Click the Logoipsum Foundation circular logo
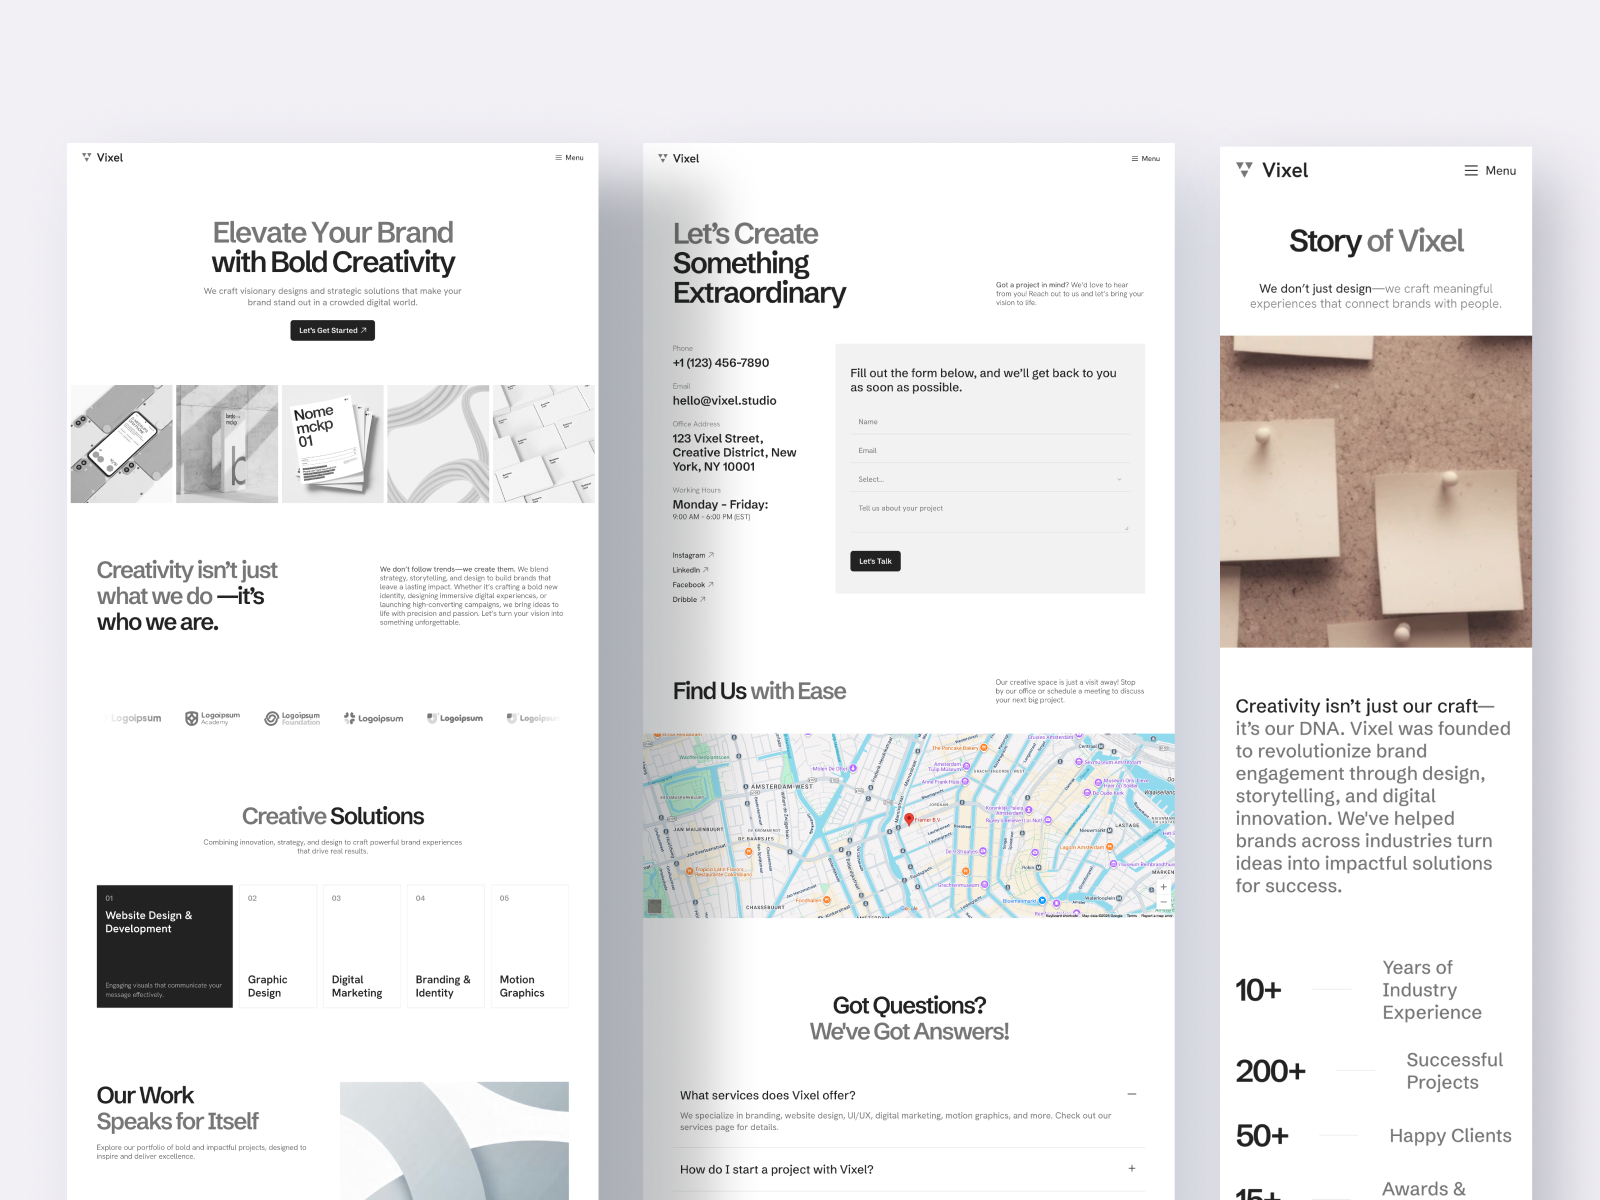The height and width of the screenshot is (1200, 1600). click(x=292, y=718)
